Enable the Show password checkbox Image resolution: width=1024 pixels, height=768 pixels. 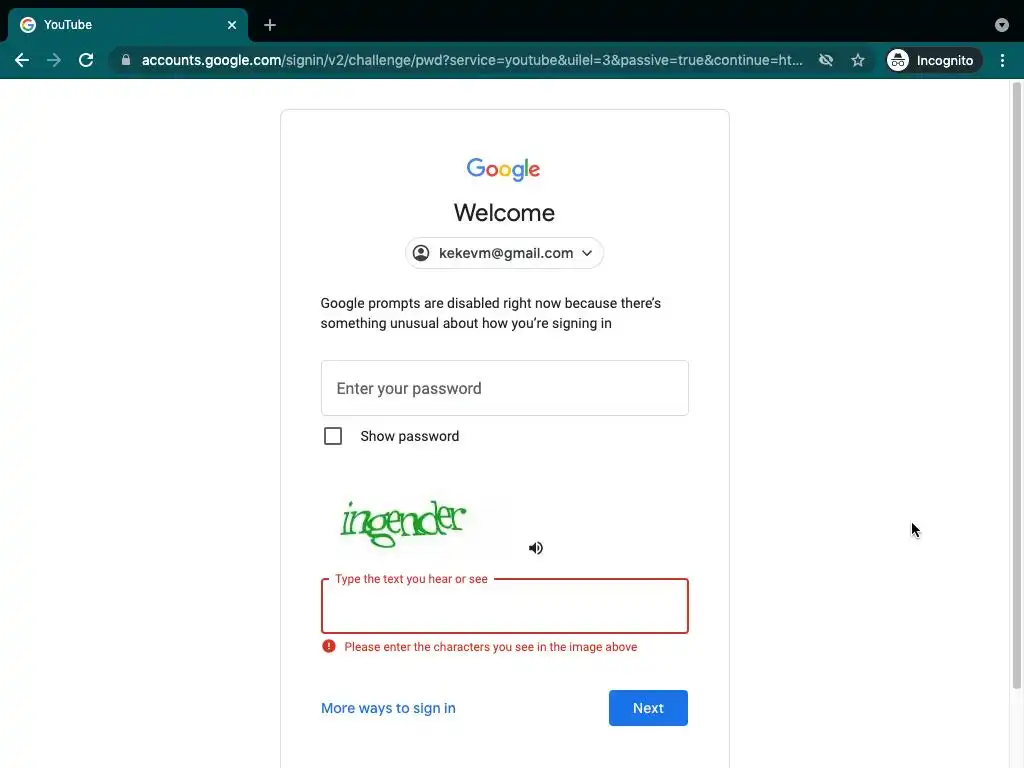coord(333,436)
